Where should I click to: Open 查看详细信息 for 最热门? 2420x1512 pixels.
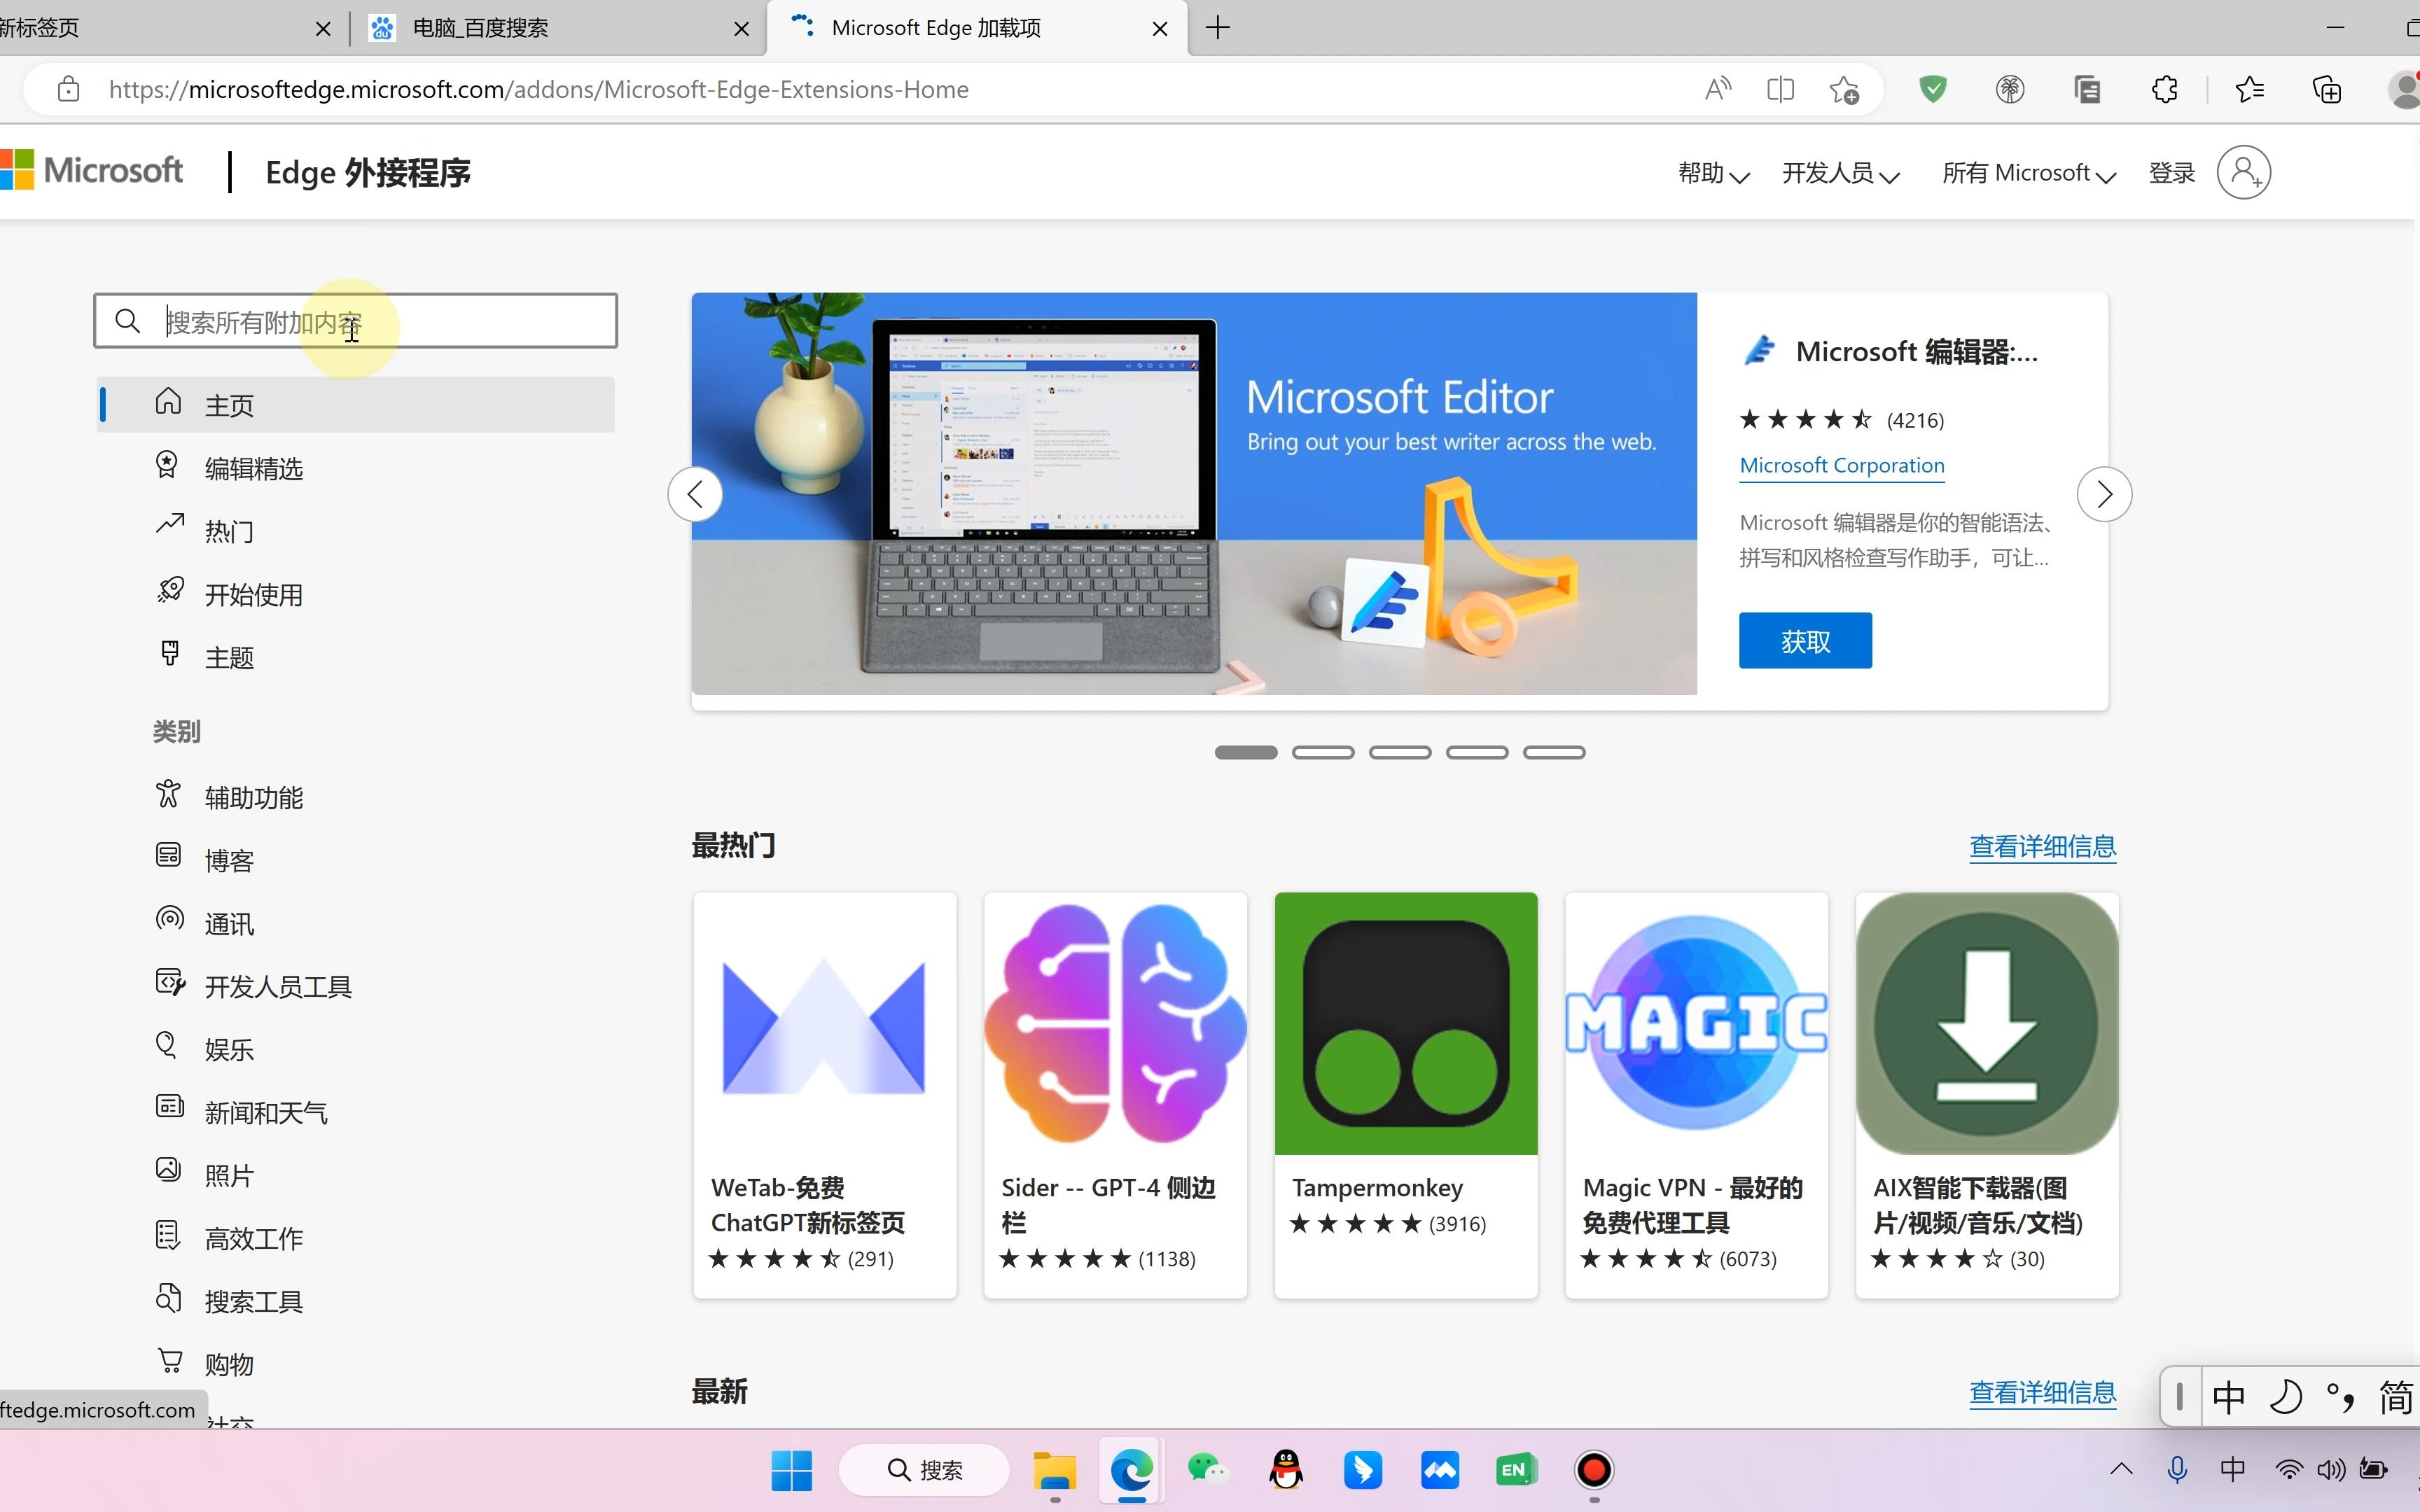click(x=2042, y=847)
